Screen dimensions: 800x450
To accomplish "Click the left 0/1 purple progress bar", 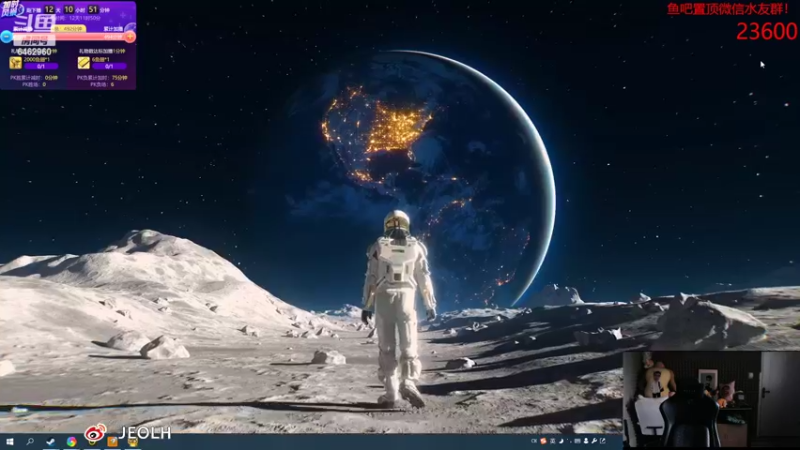I will (41, 66).
